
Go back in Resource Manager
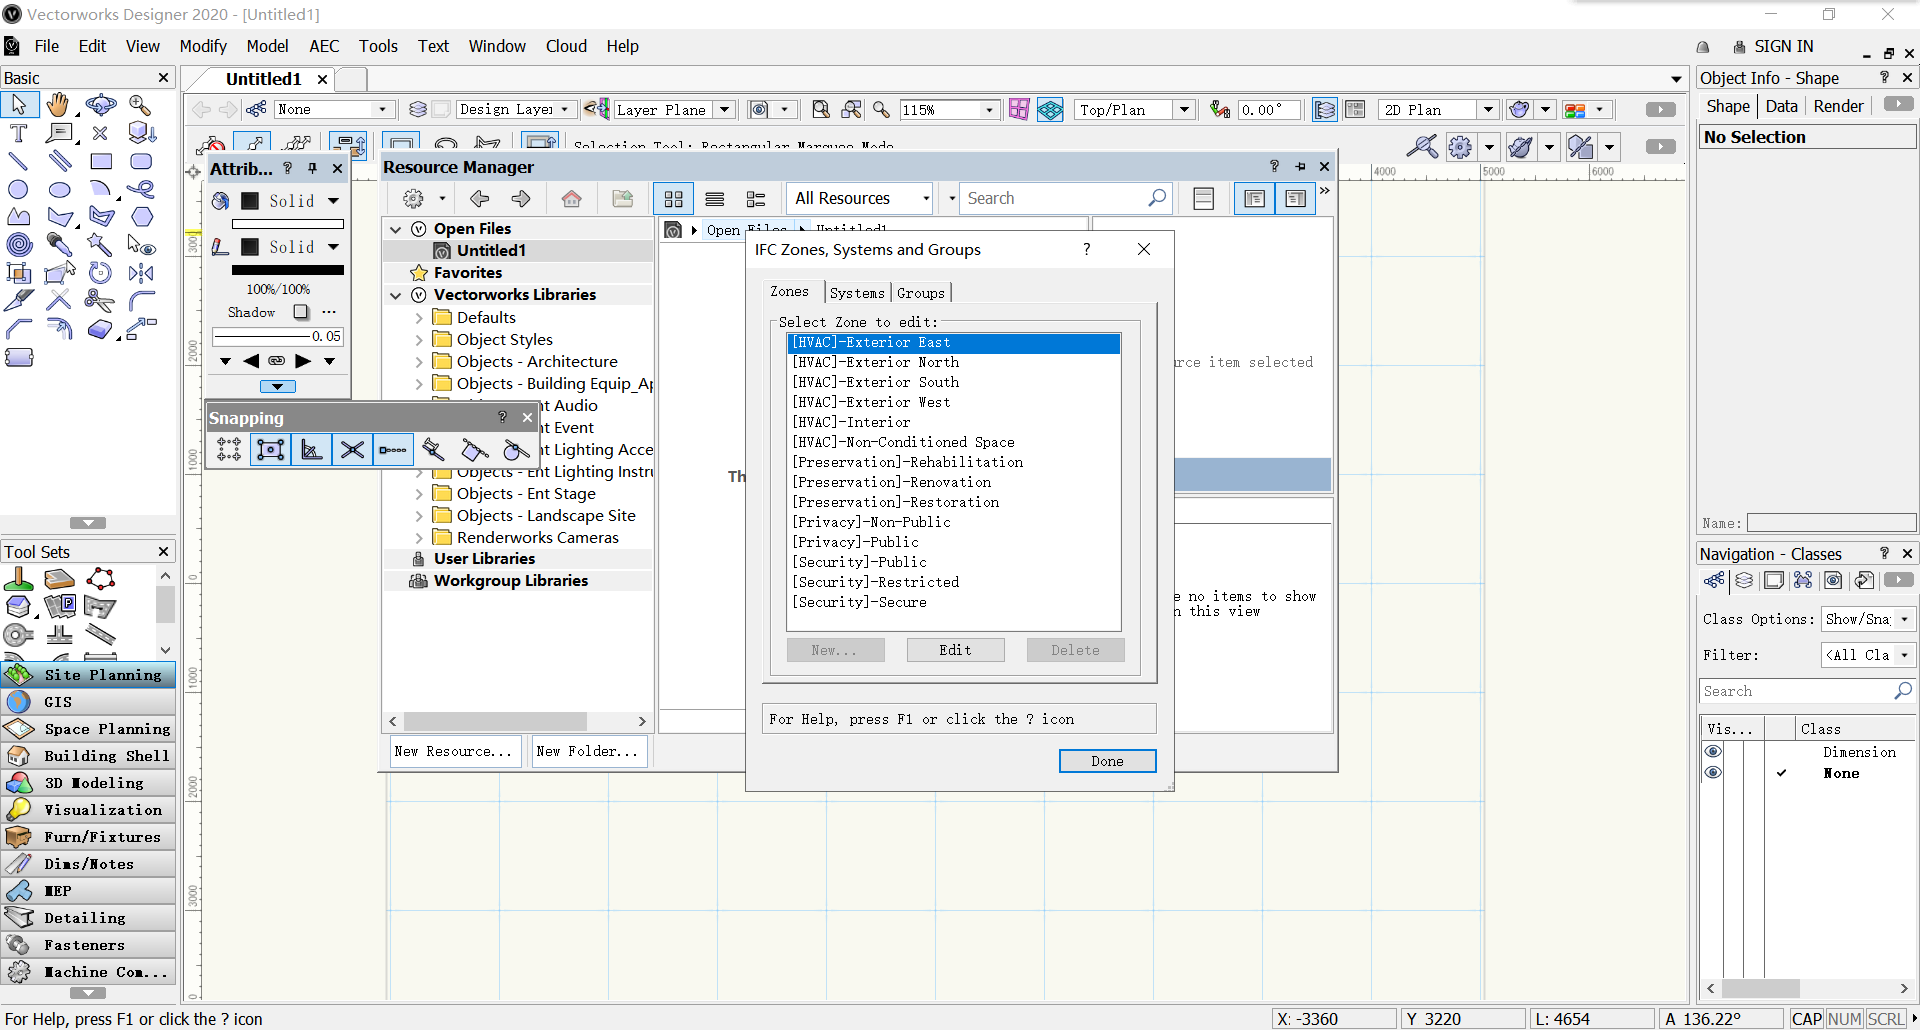(480, 198)
